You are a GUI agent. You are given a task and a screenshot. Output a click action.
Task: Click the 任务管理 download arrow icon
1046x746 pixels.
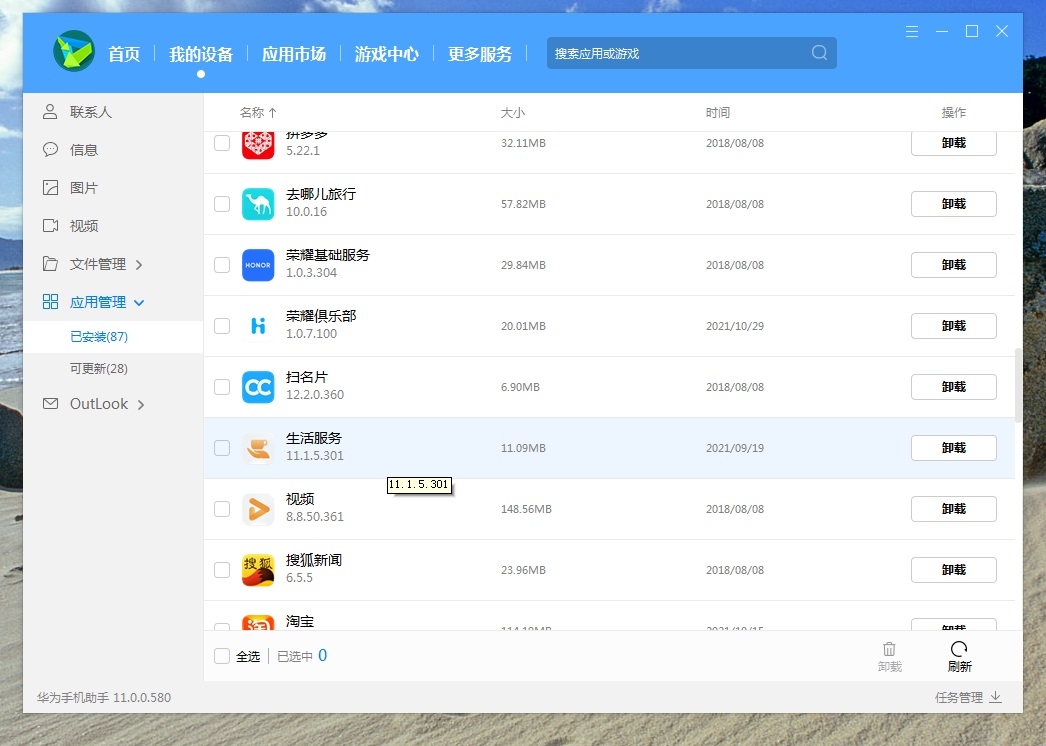click(x=995, y=697)
